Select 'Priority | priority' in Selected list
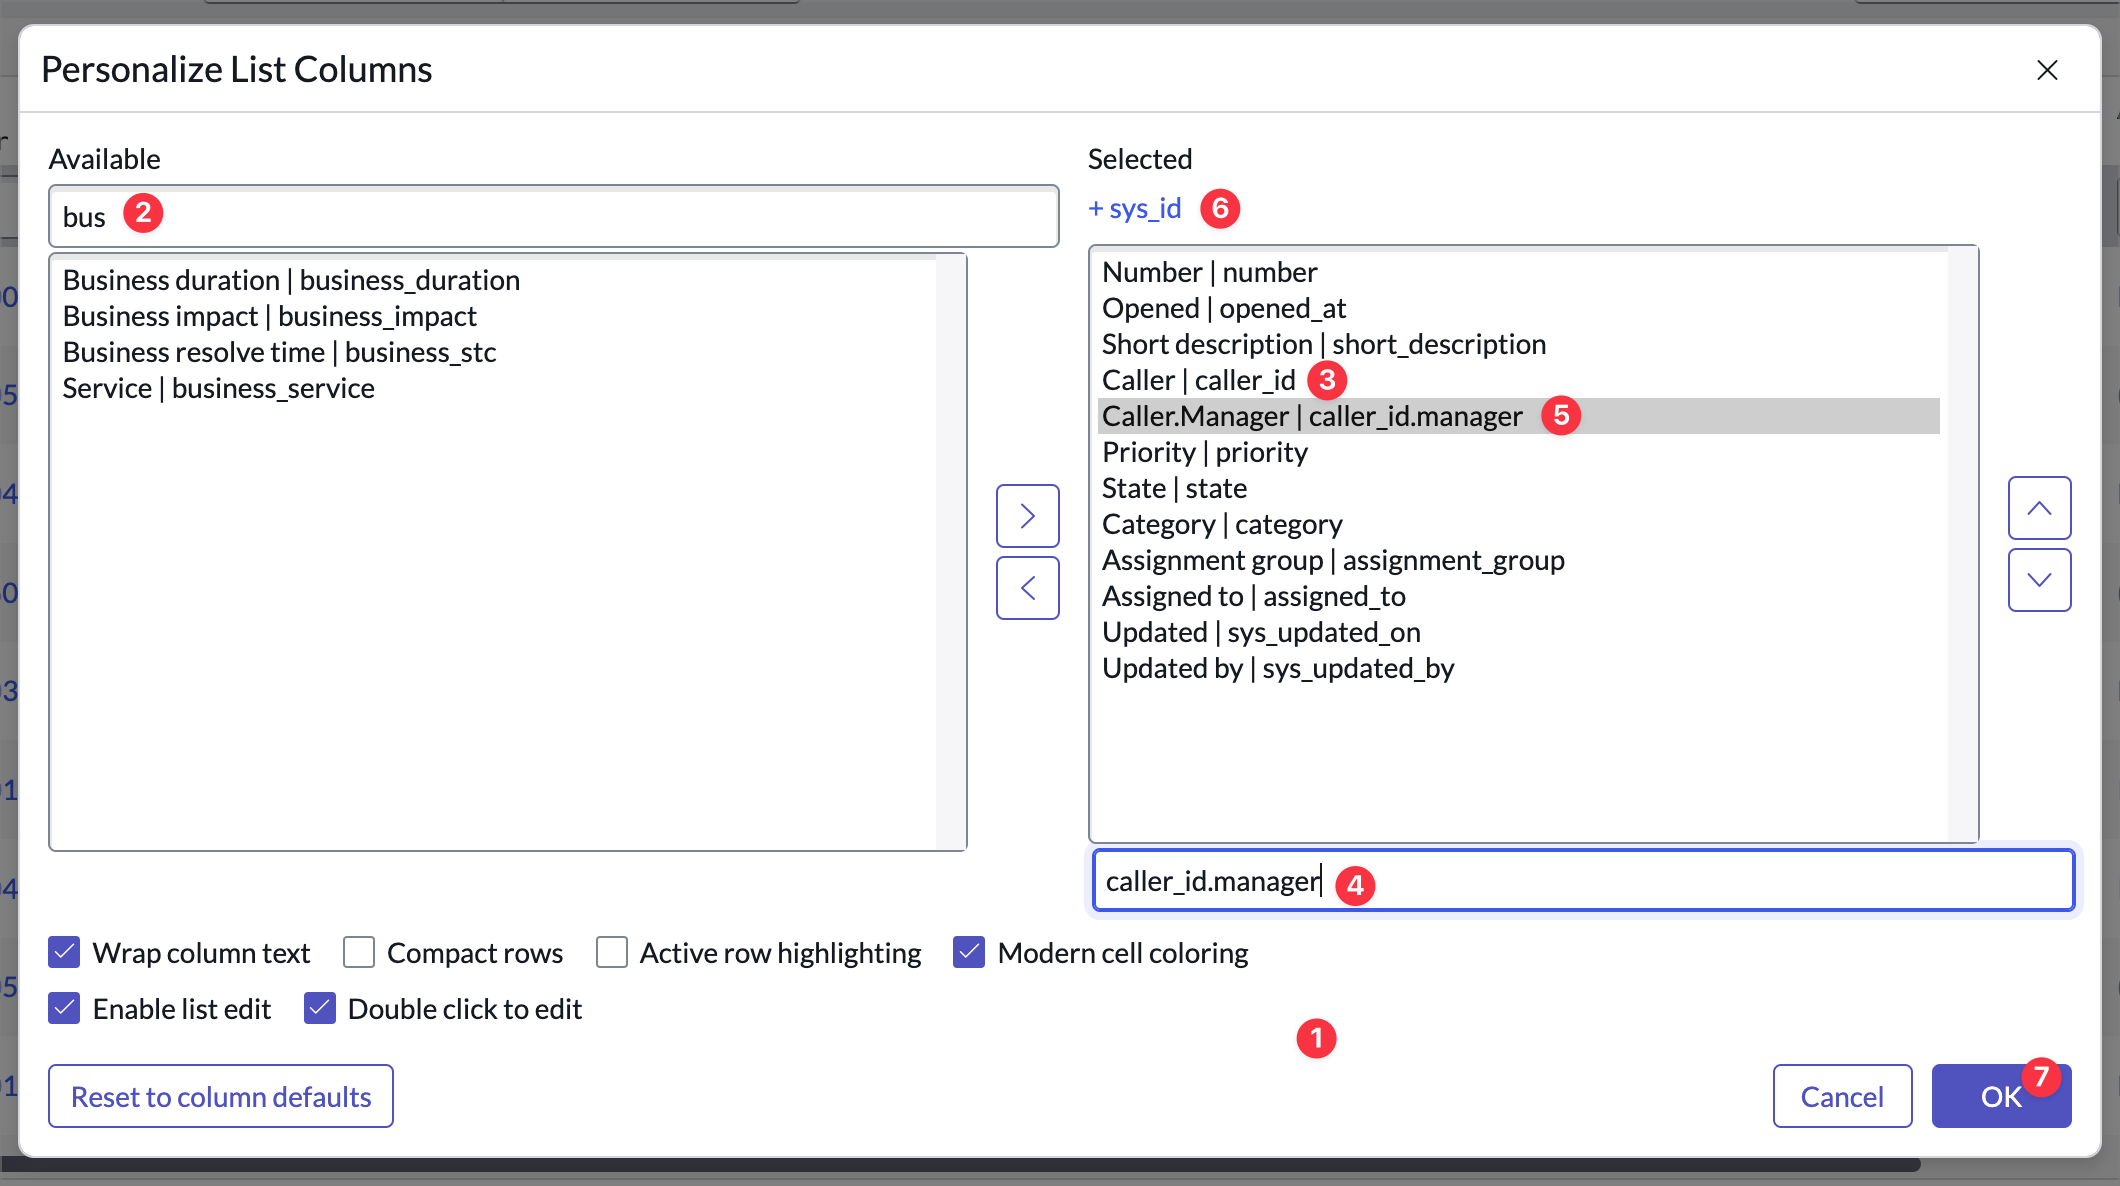Screen dimensions: 2120x1186 tap(1204, 452)
